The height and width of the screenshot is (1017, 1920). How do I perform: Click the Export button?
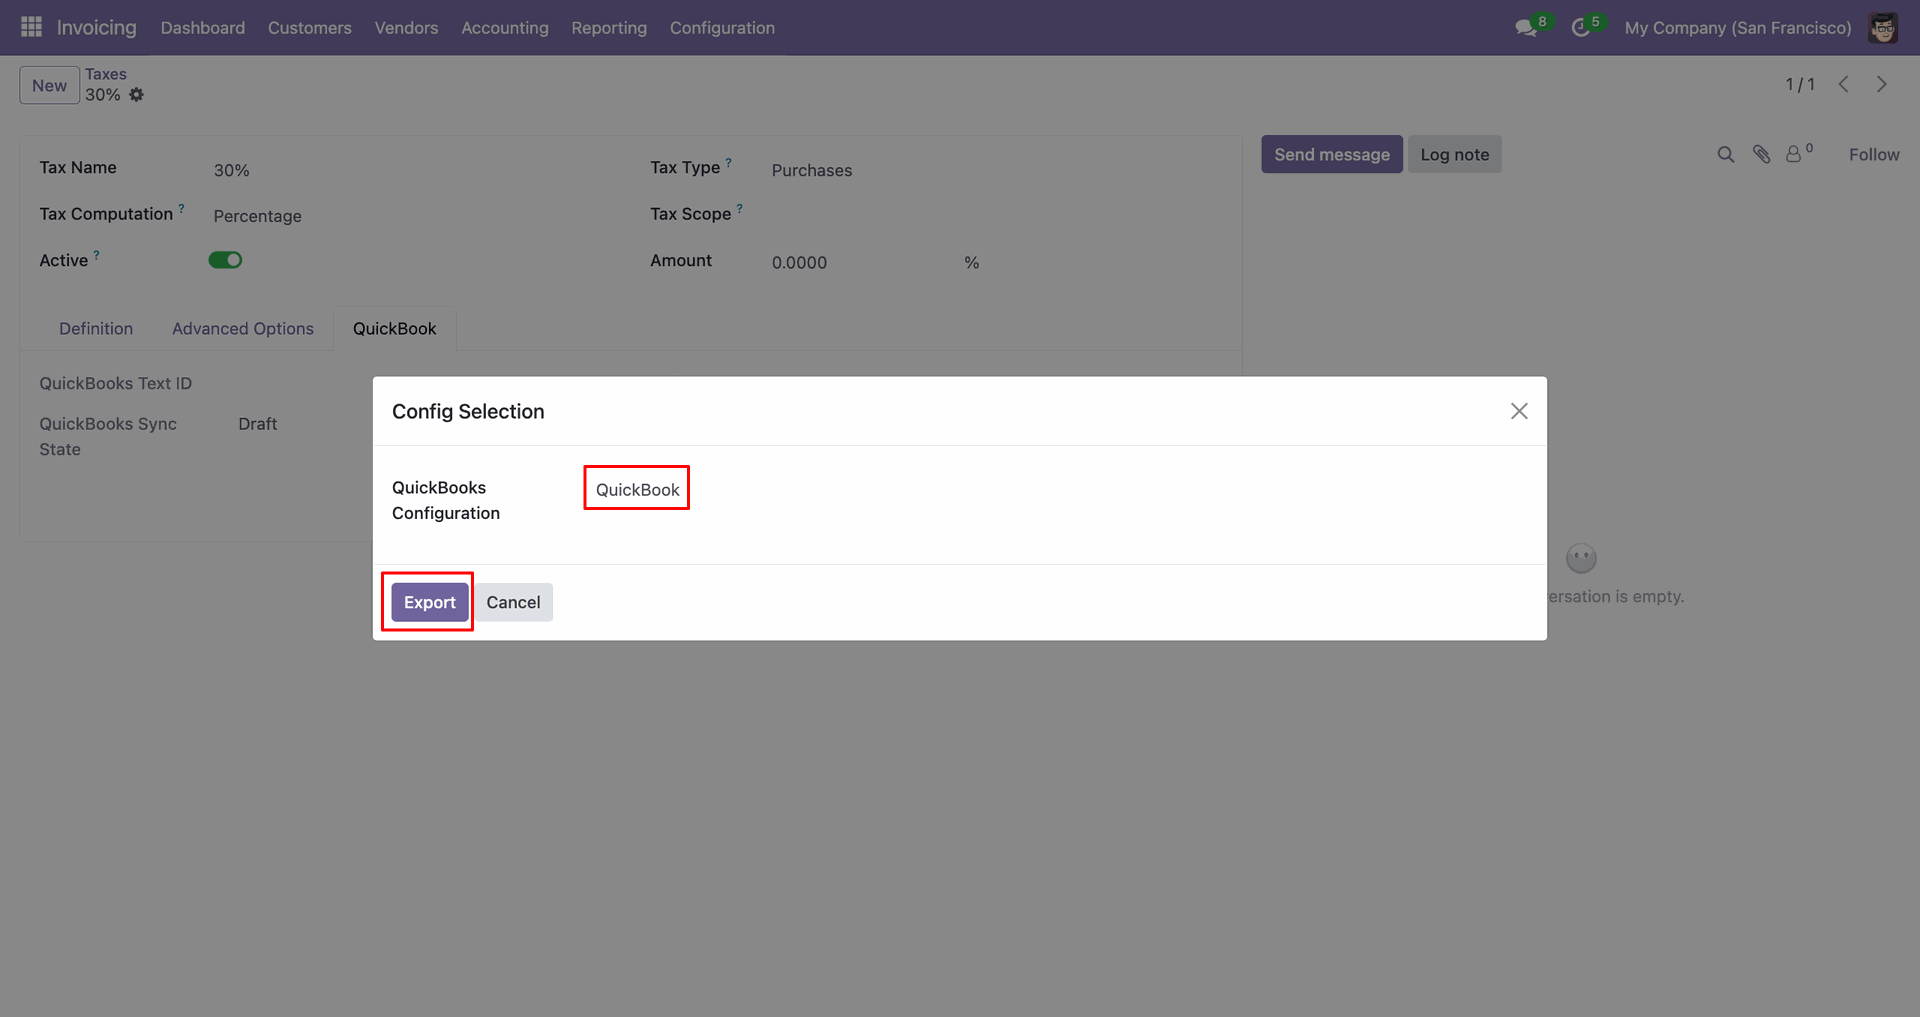430,602
